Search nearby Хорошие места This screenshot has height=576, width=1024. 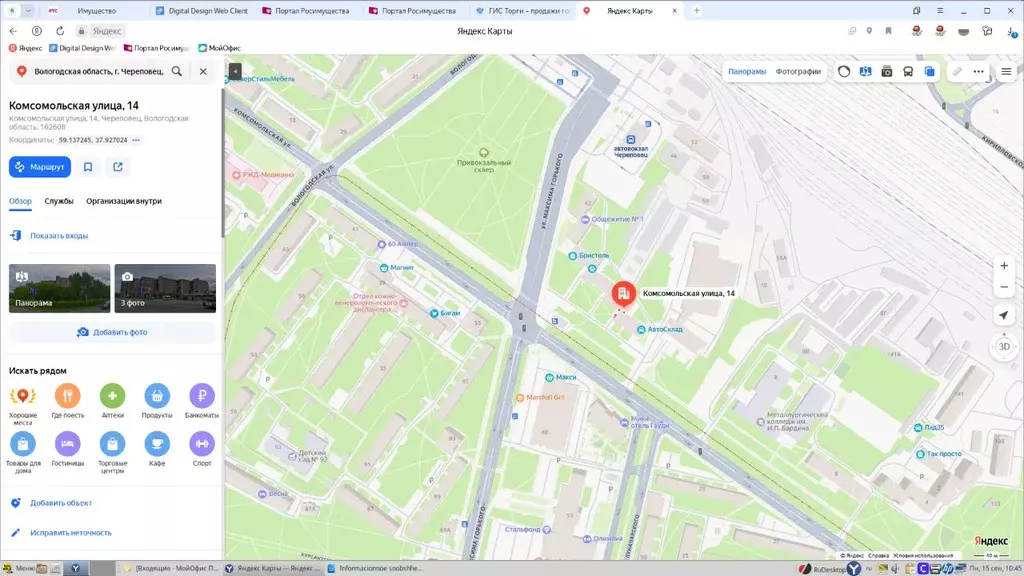(23, 405)
